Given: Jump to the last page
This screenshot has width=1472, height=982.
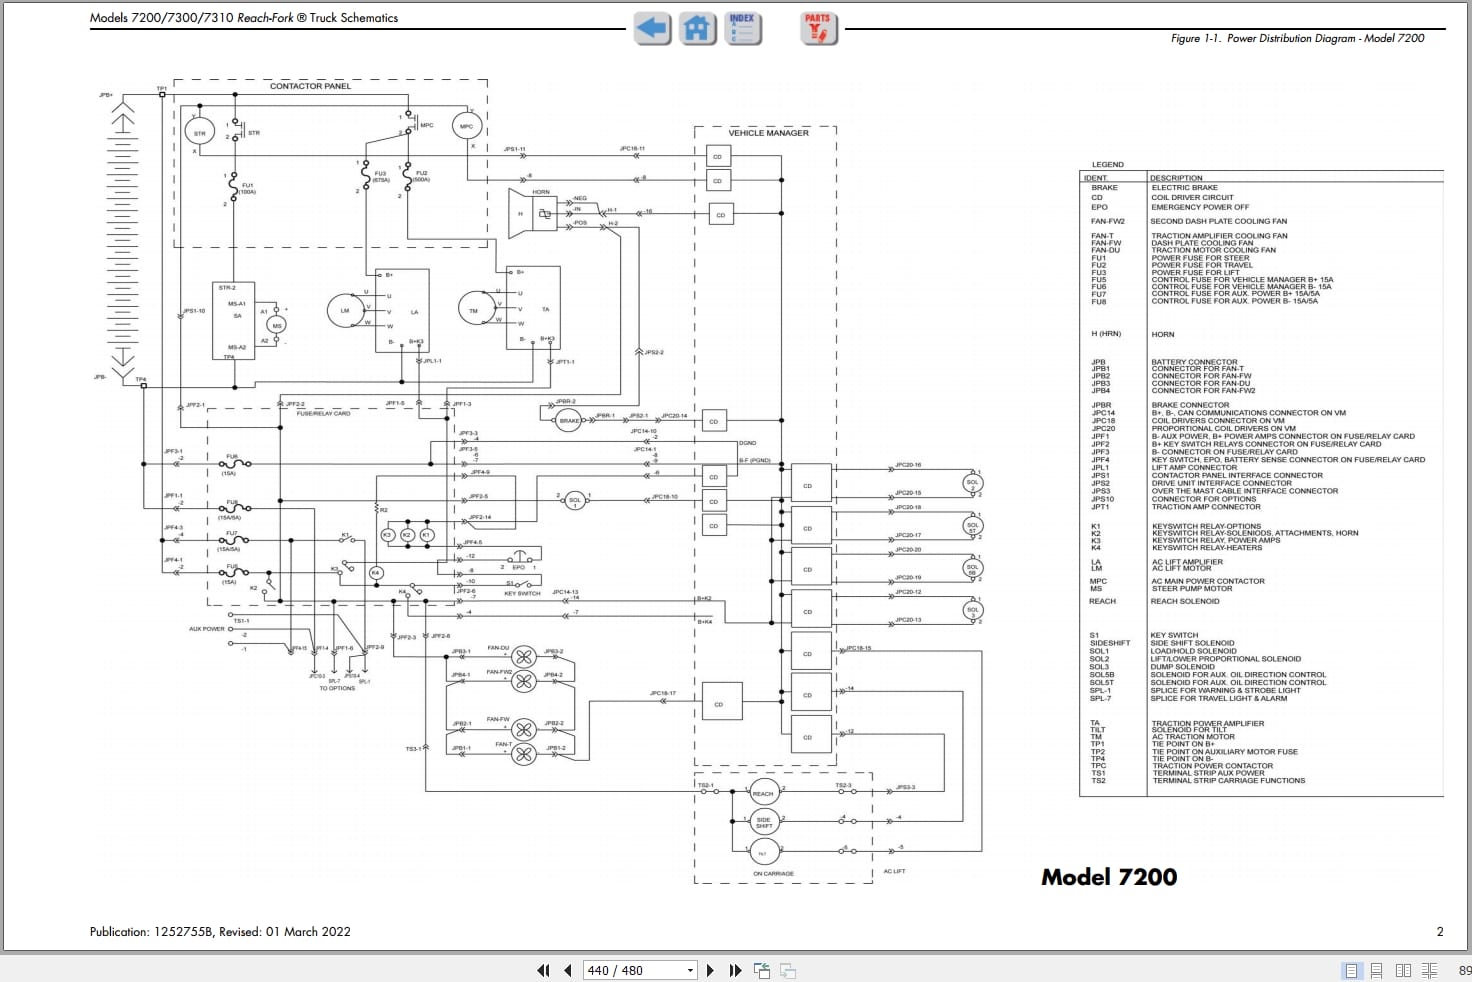Looking at the screenshot, I should point(735,970).
